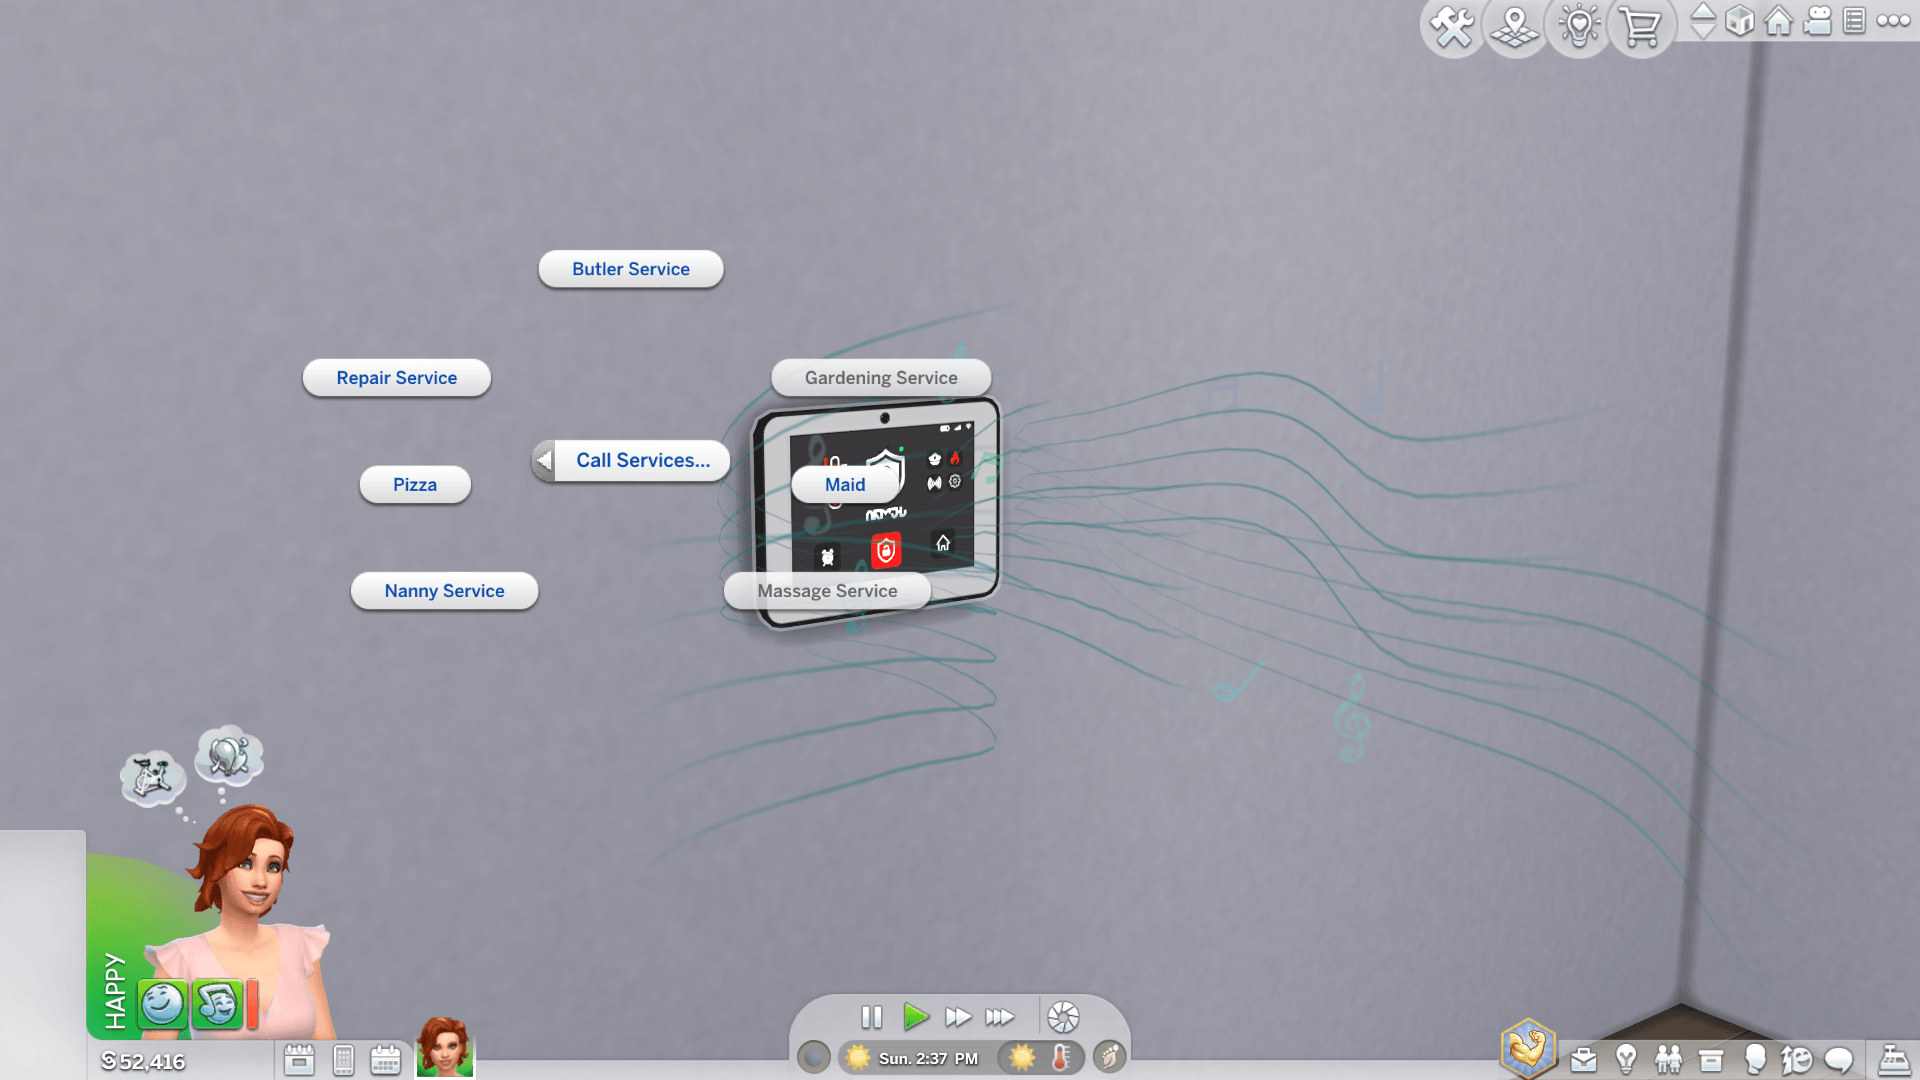Screen dimensions: 1920x1080
Task: Click the household funds 52,416
Action: [144, 1061]
